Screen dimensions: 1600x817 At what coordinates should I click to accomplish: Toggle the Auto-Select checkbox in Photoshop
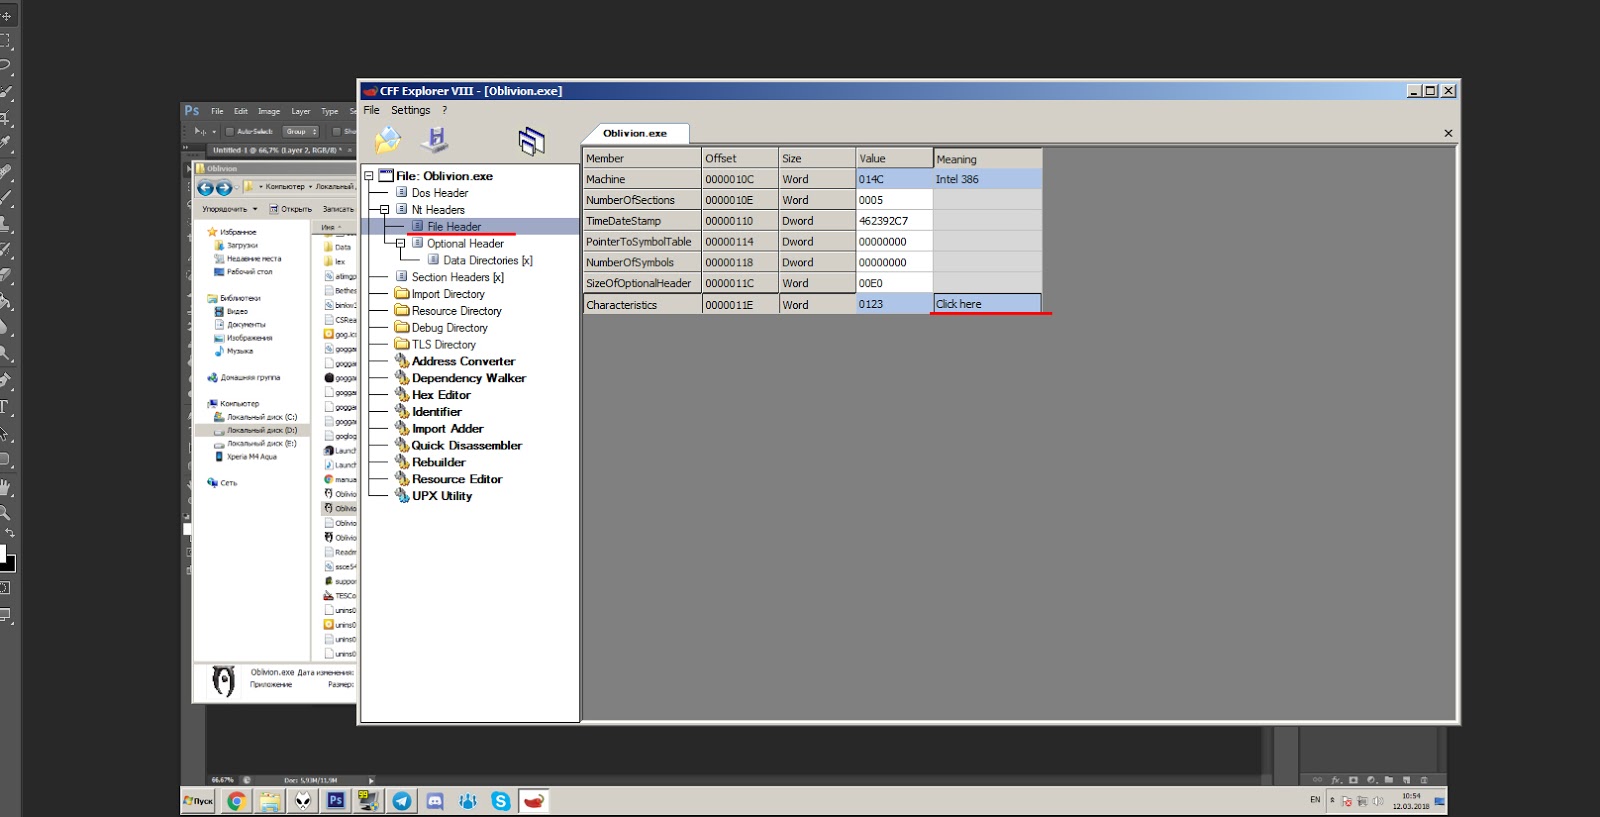pos(229,131)
